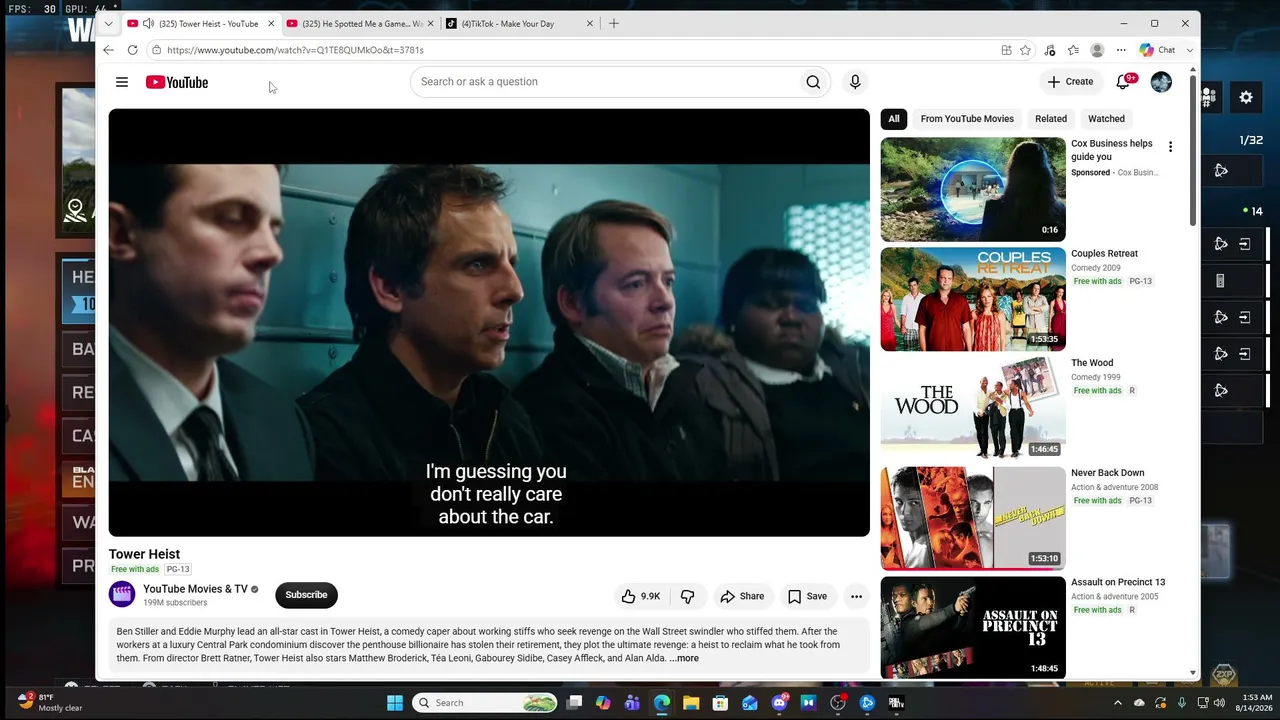The image size is (1280, 720).
Task: Switch to the TikTok Make Your Day tab
Action: [520, 23]
